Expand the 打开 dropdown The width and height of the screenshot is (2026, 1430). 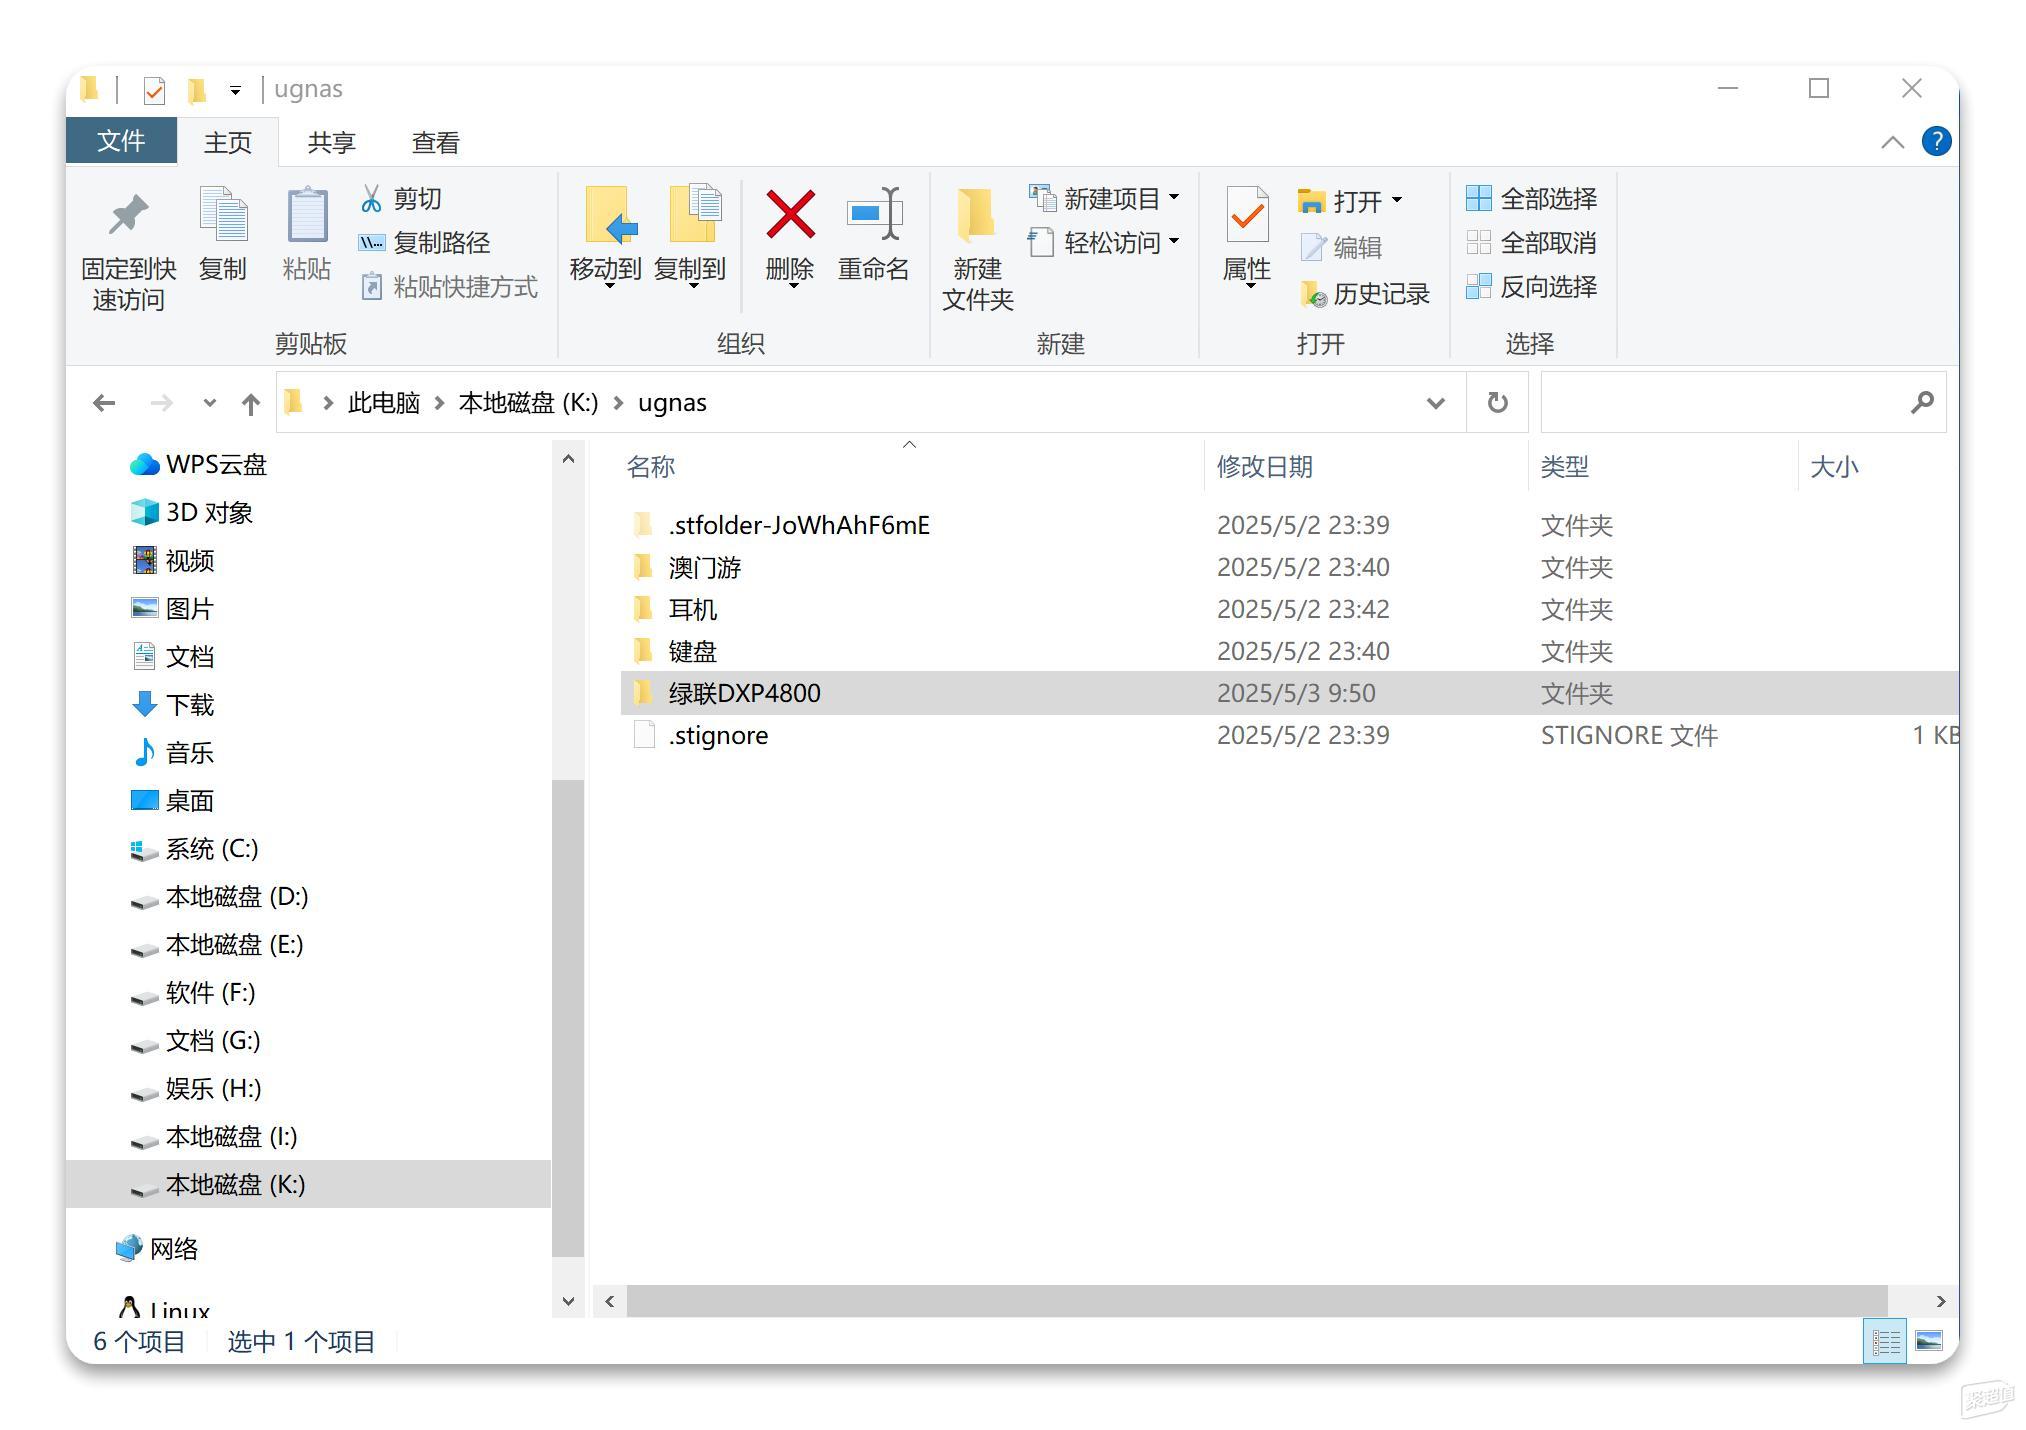tap(1350, 201)
